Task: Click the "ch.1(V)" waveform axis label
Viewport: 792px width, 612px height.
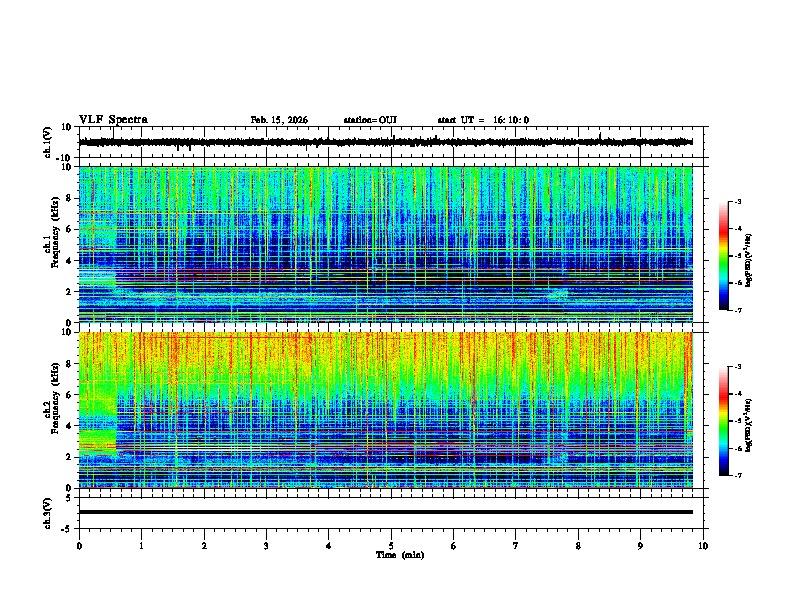Action: (48, 142)
